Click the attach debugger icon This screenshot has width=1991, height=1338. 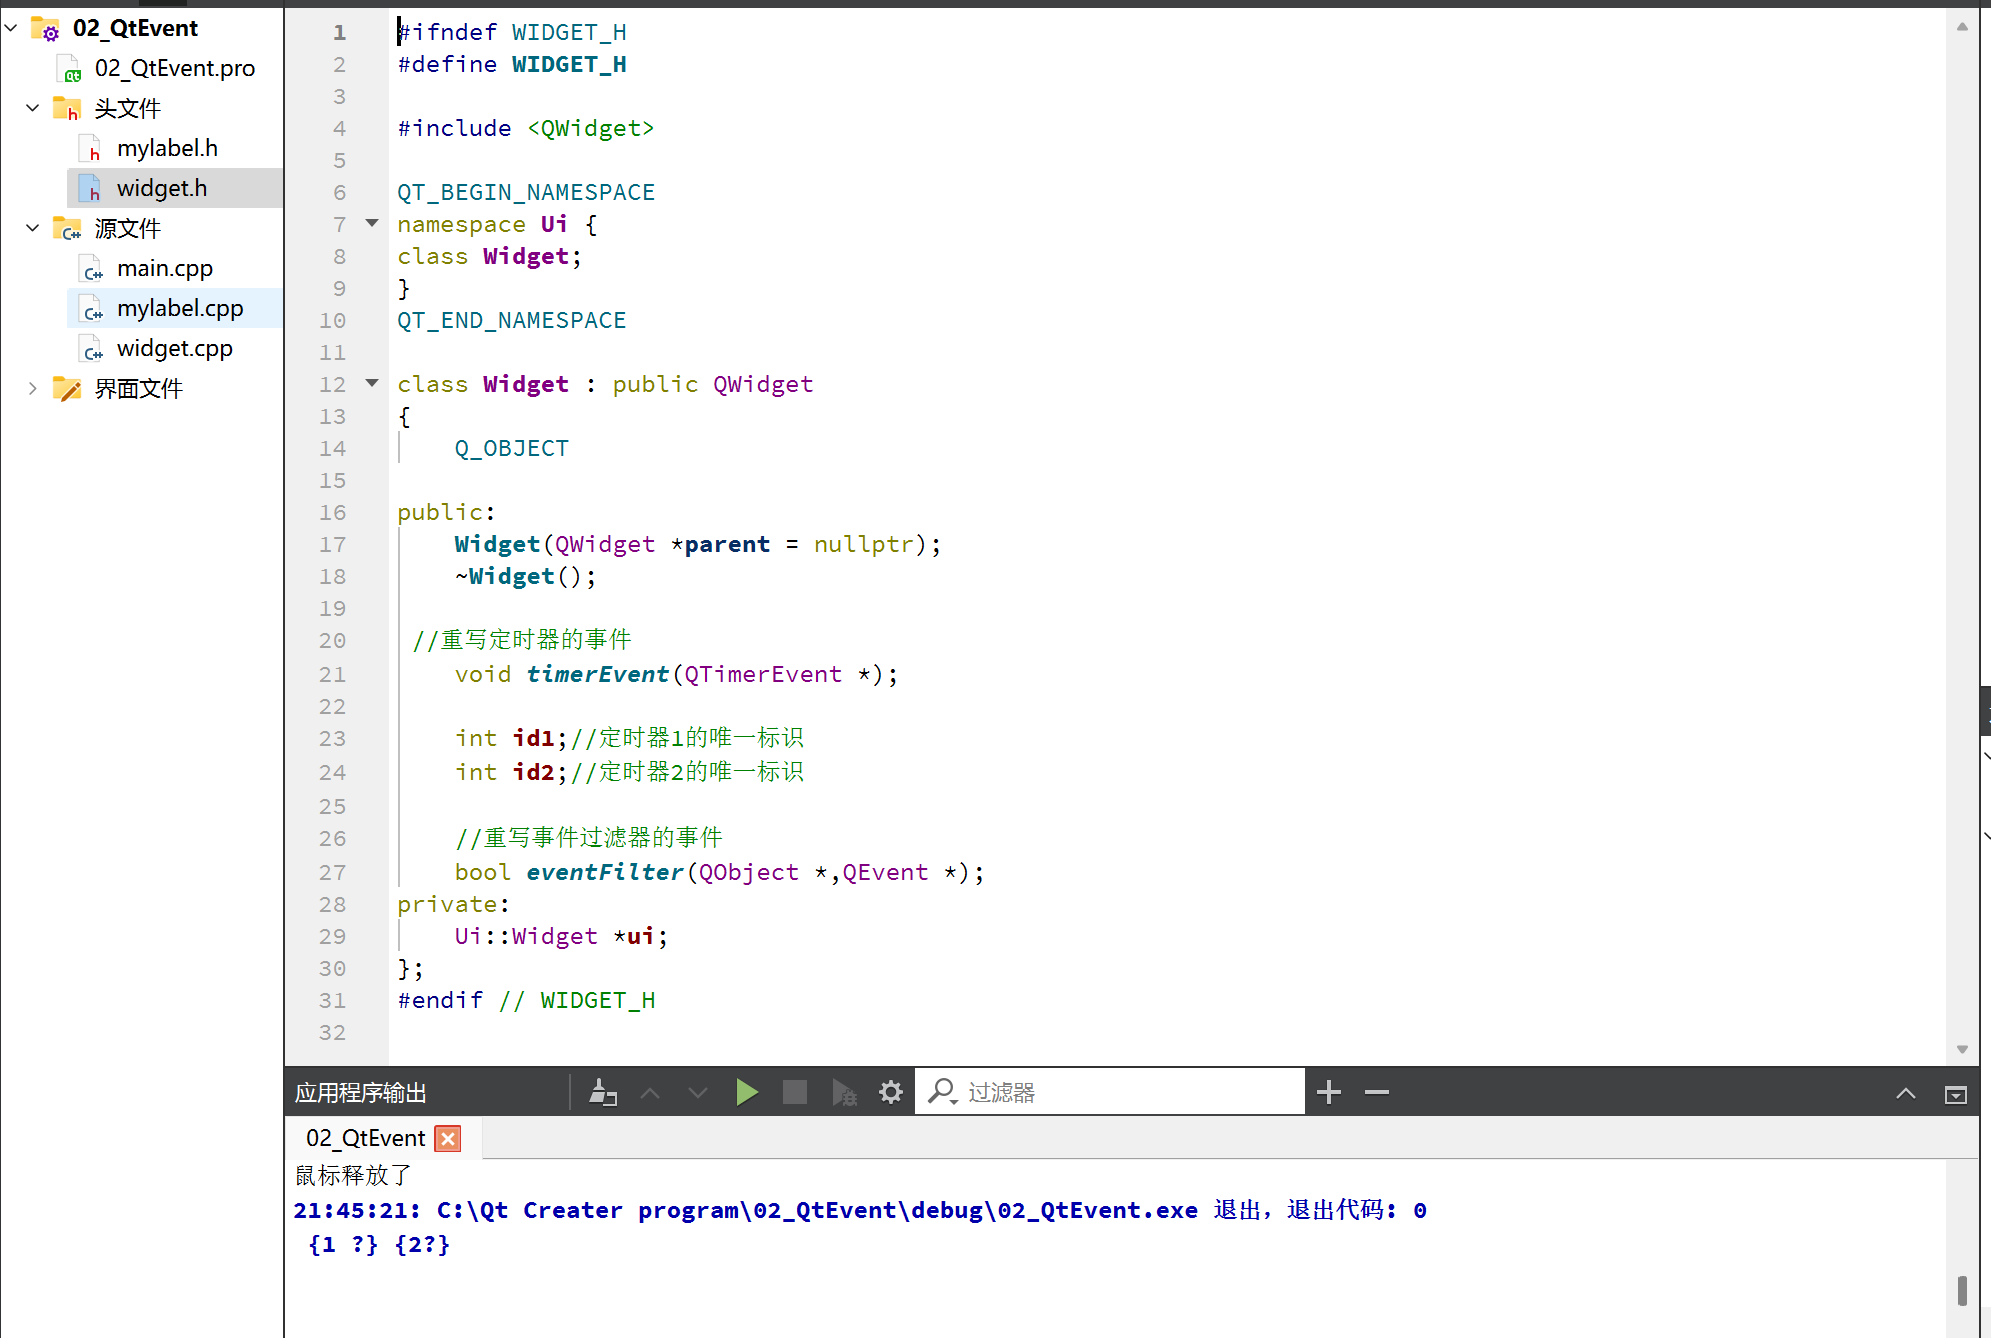[x=844, y=1092]
